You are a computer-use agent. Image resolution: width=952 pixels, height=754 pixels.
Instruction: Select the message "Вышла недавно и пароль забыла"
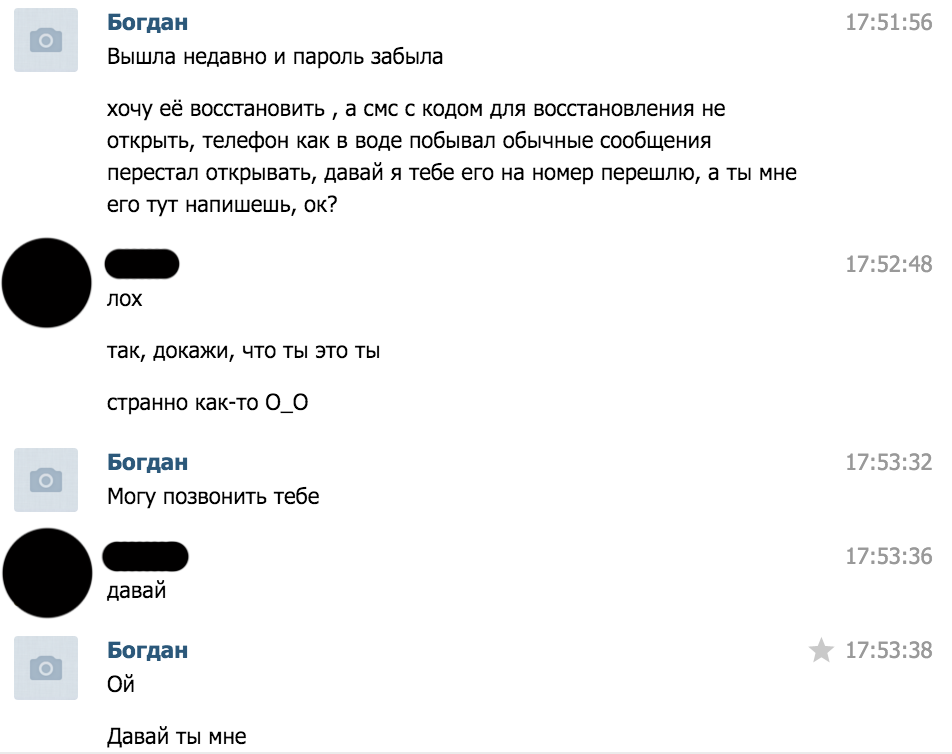tap(275, 57)
